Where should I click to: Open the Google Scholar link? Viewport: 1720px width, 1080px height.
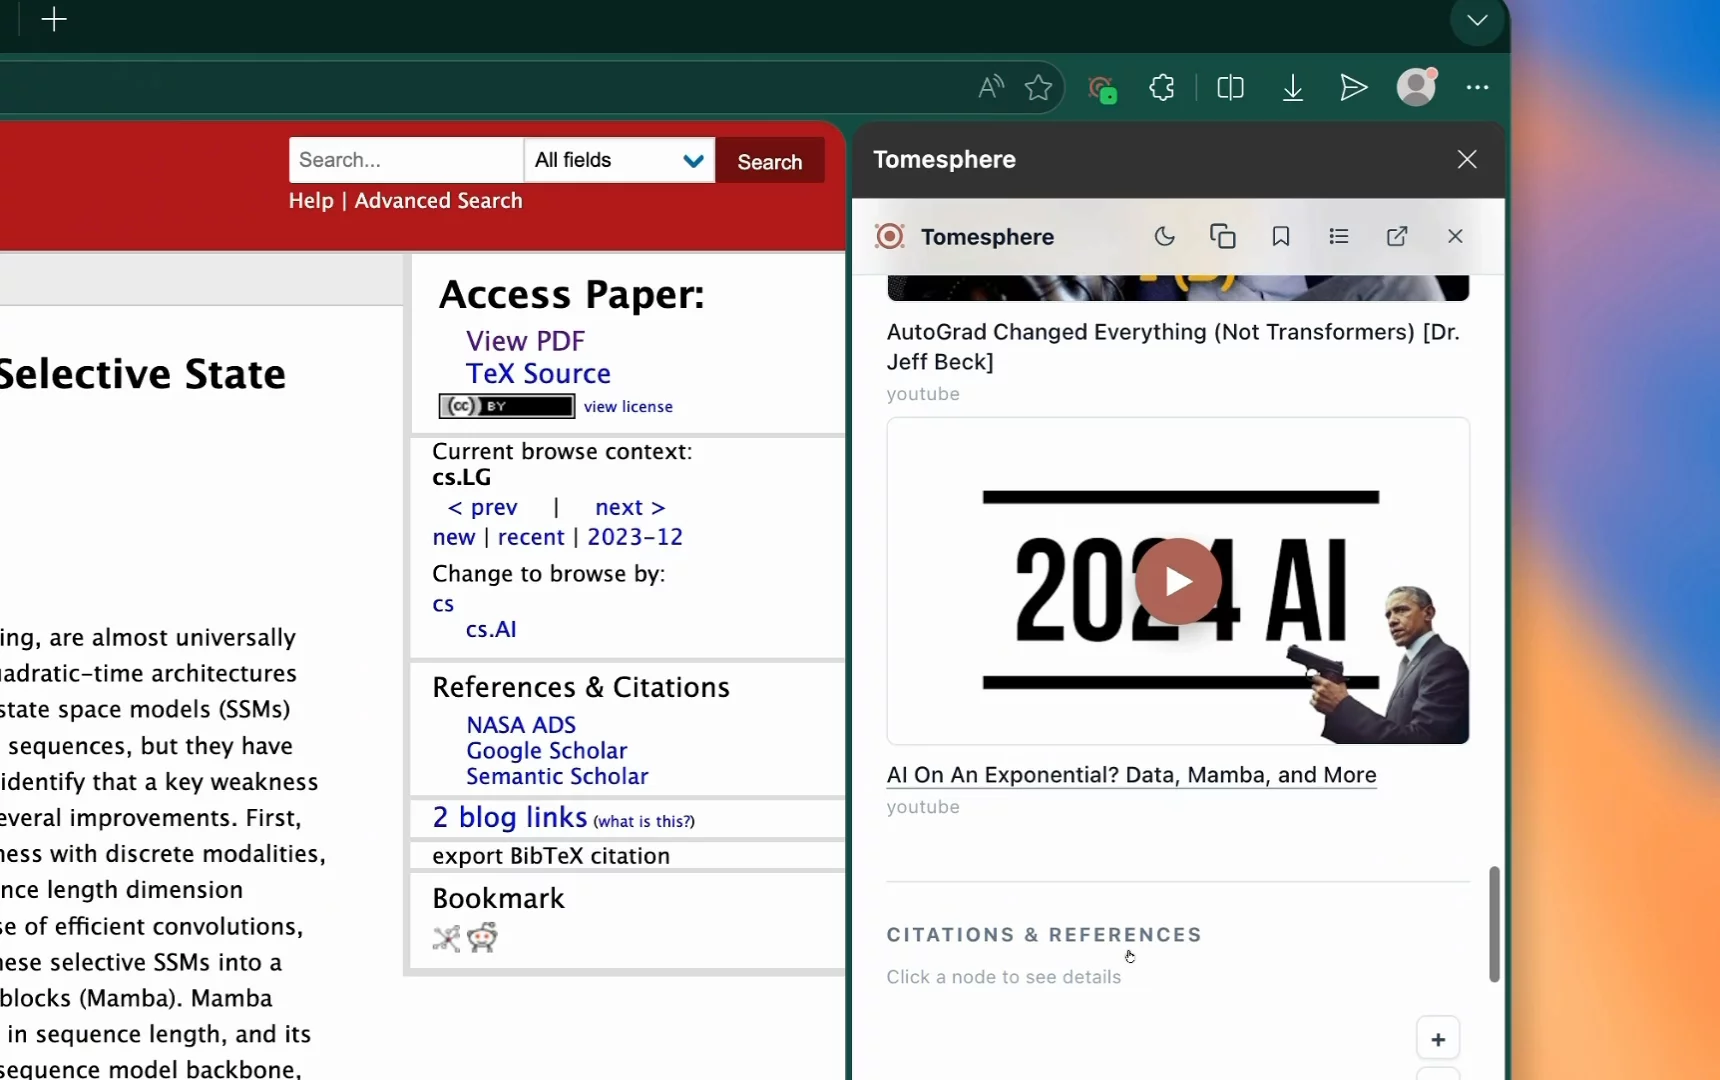tap(547, 751)
